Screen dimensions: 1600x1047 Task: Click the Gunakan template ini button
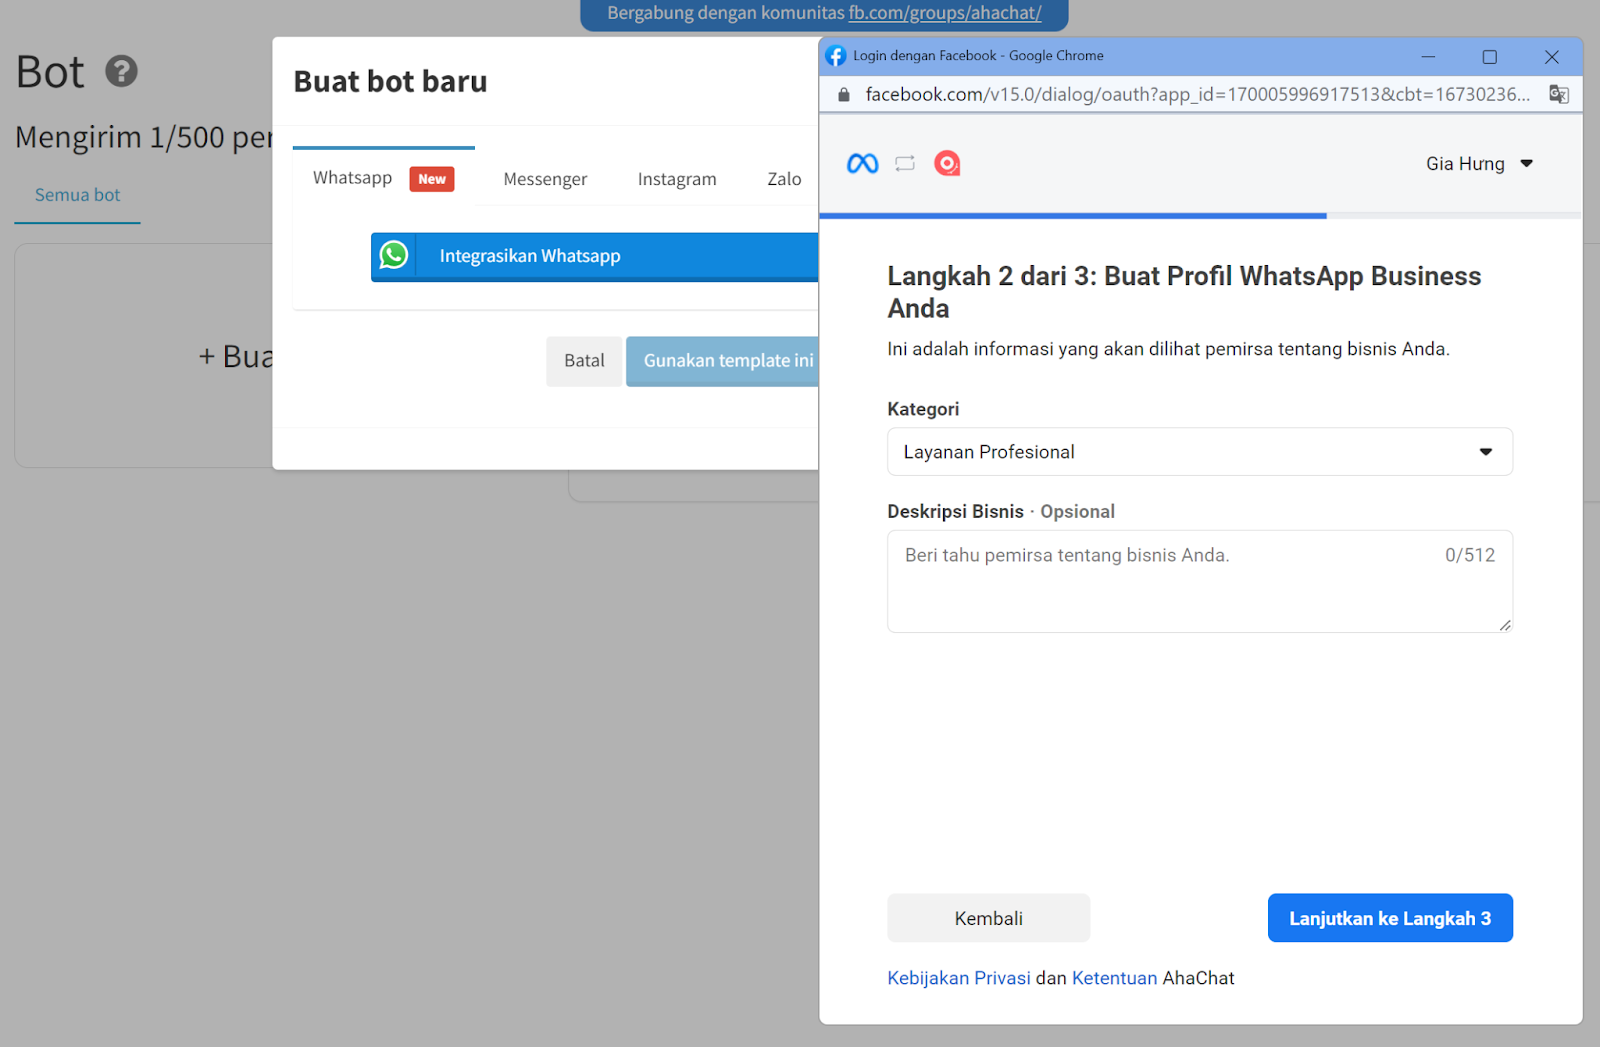[x=723, y=361]
